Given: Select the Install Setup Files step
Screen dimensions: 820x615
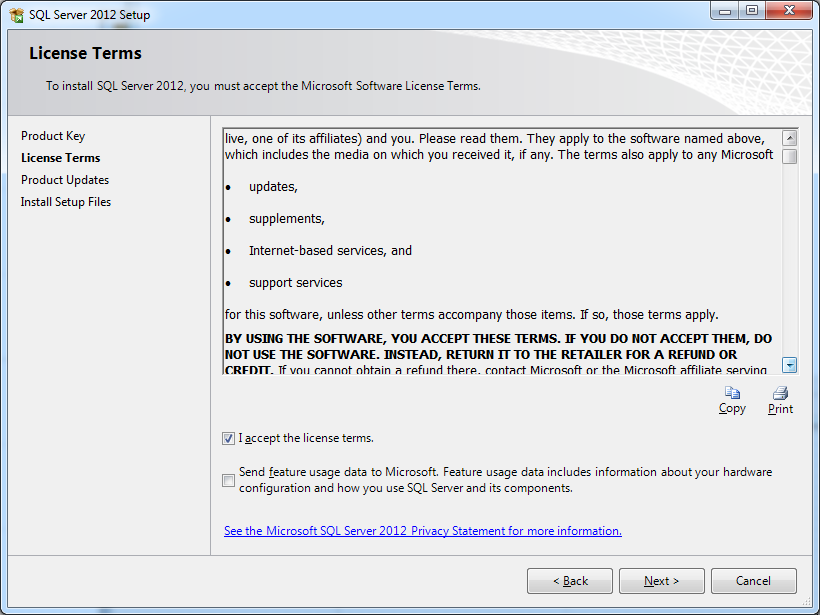Looking at the screenshot, I should pos(66,202).
